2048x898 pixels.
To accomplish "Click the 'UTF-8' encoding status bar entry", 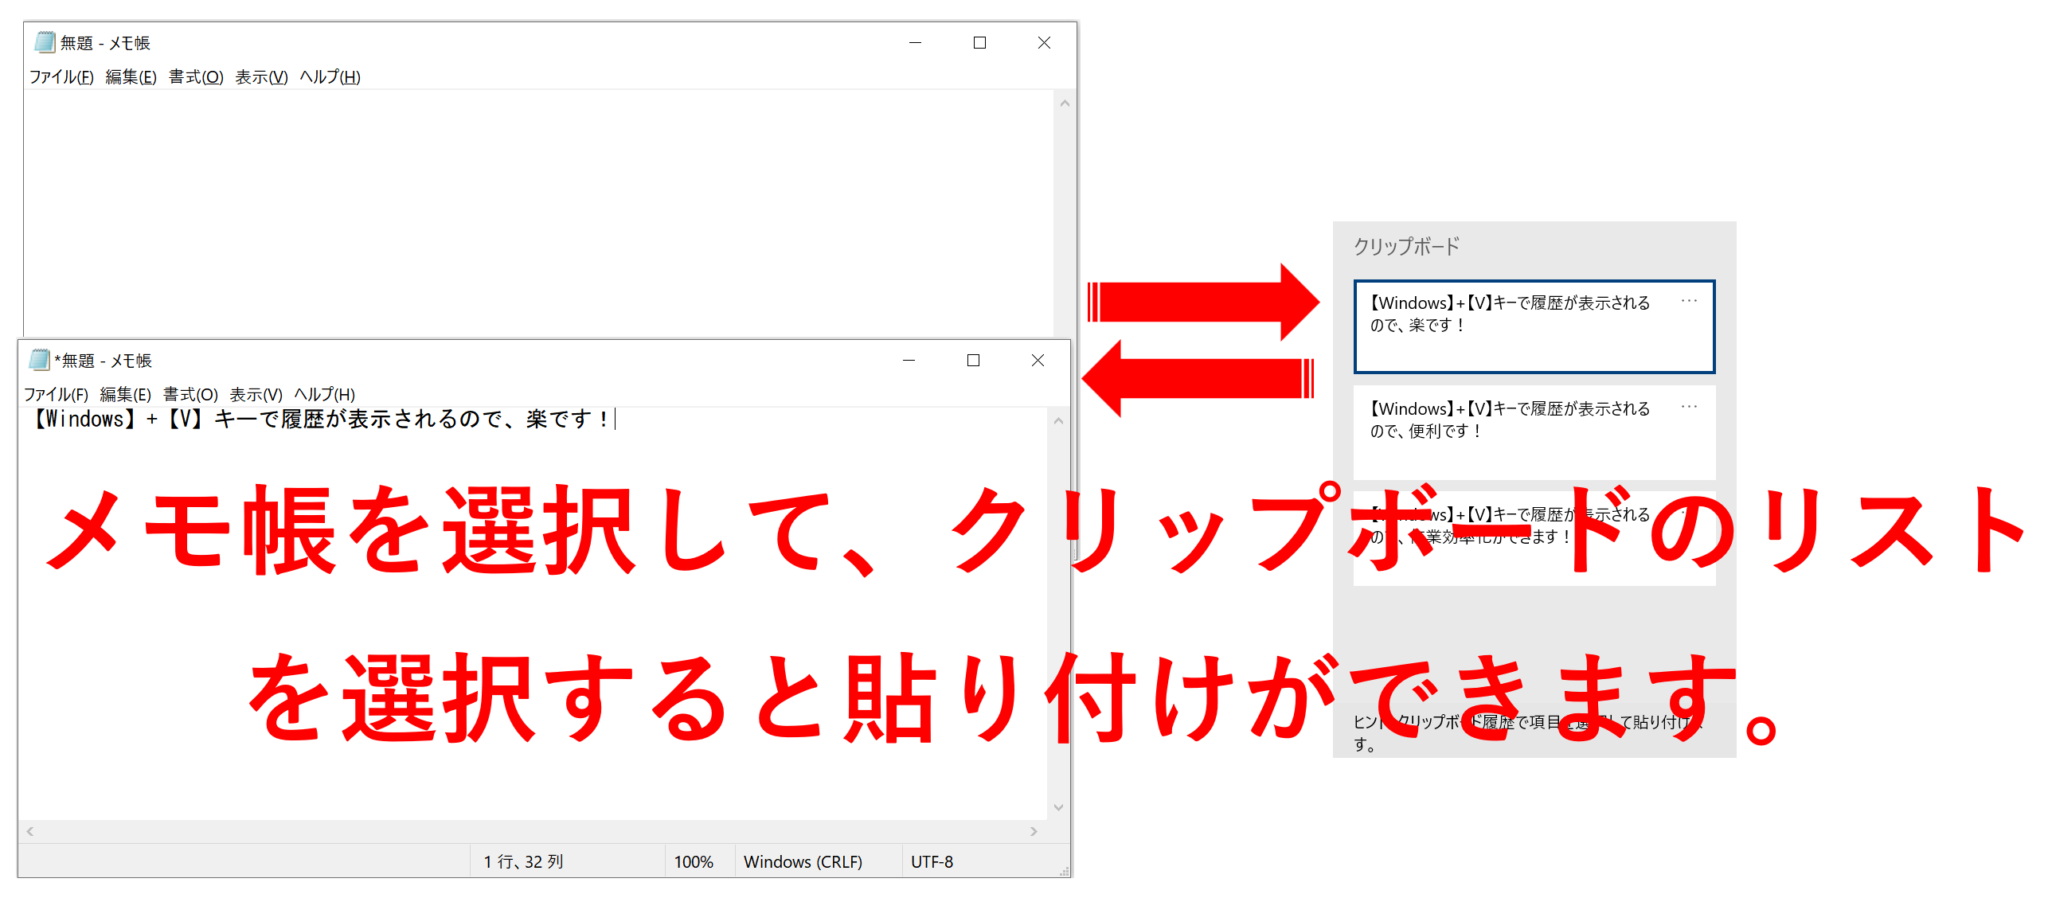I will point(932,862).
